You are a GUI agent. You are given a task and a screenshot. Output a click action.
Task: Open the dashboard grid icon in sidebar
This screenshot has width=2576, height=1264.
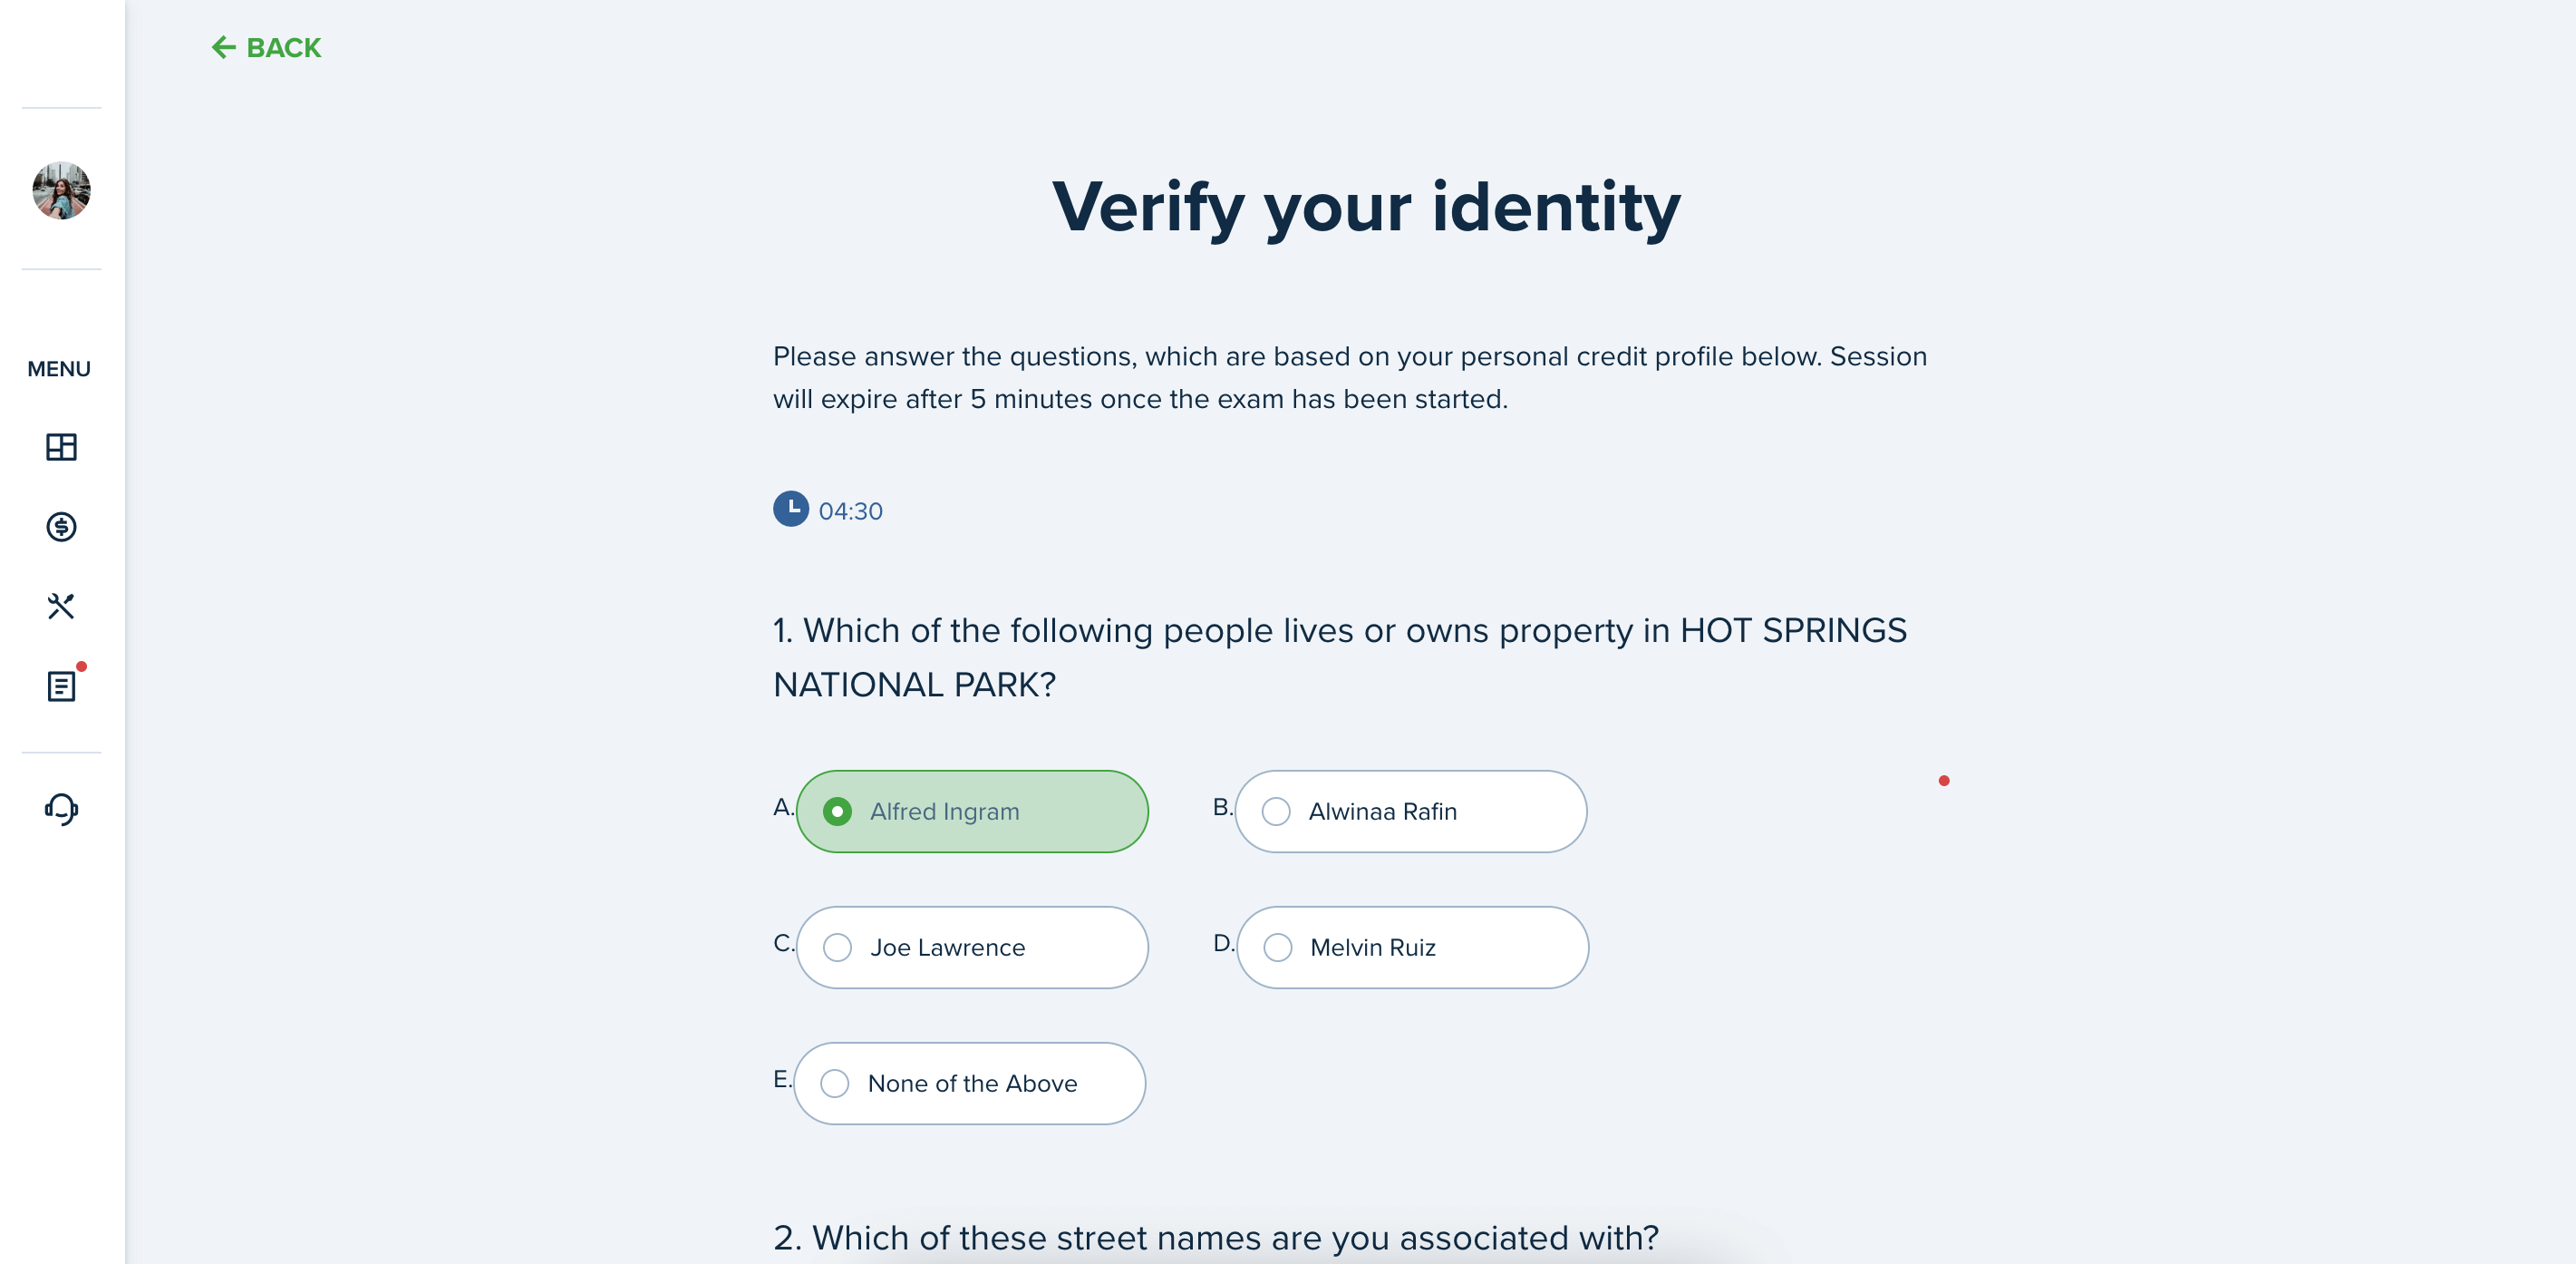61,447
